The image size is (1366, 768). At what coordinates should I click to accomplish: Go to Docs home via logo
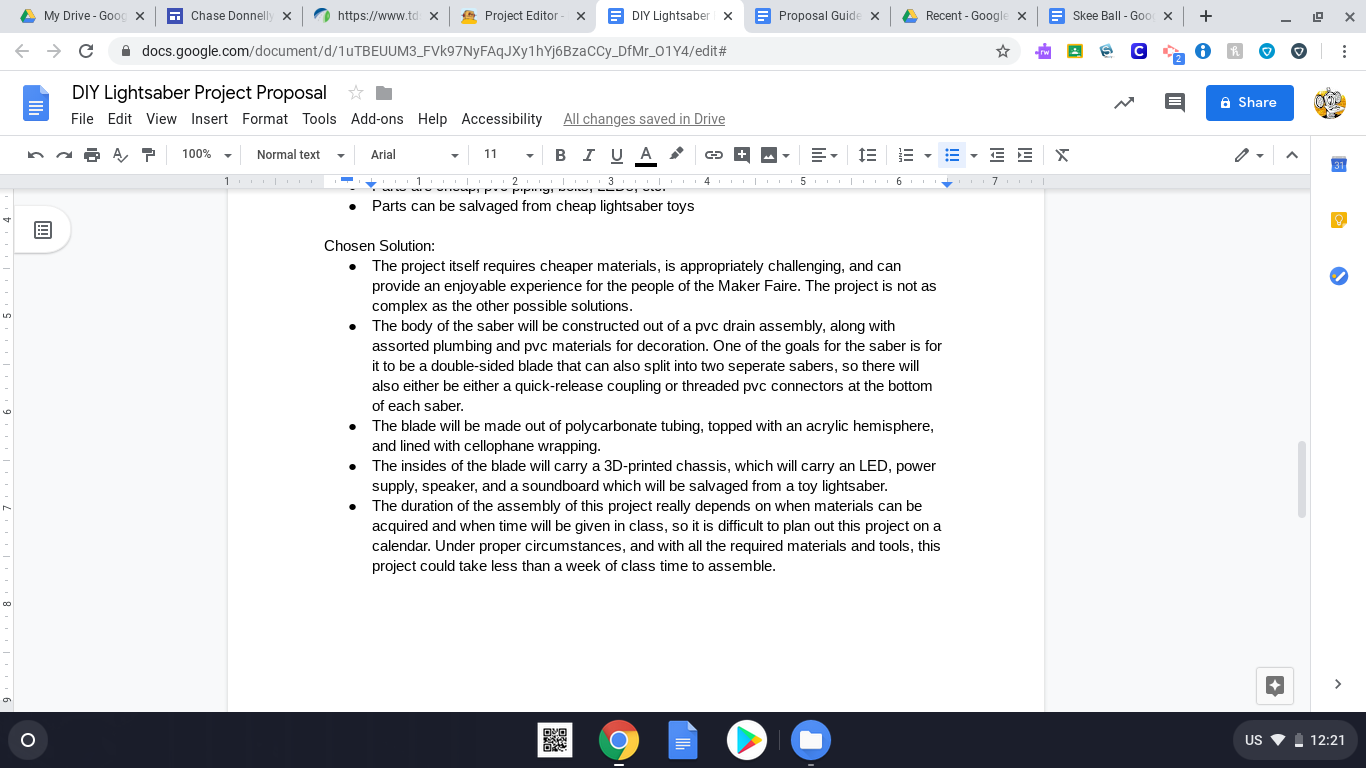pos(36,103)
